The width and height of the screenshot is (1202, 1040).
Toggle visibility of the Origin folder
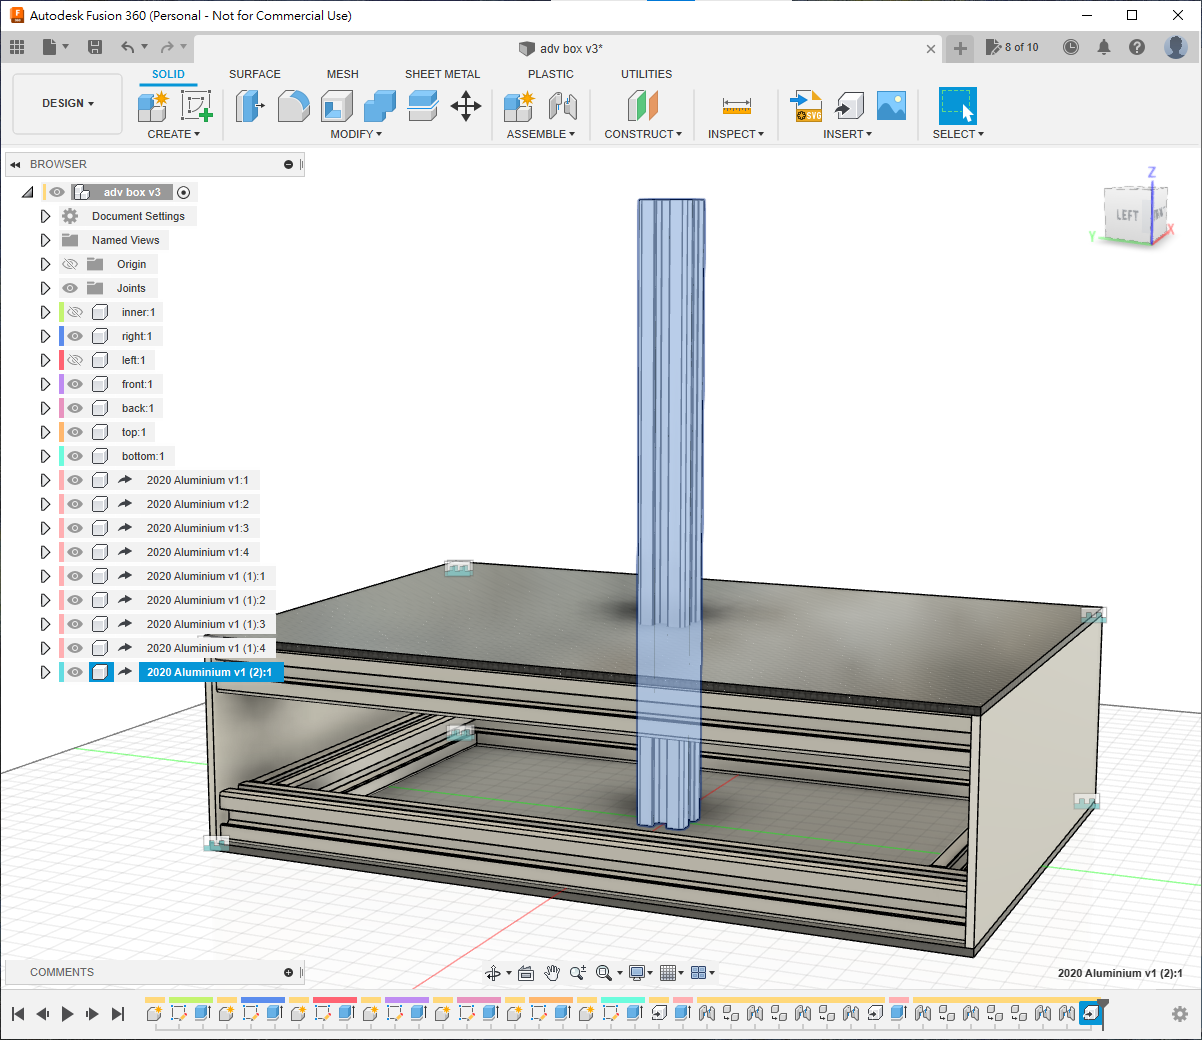(x=70, y=264)
